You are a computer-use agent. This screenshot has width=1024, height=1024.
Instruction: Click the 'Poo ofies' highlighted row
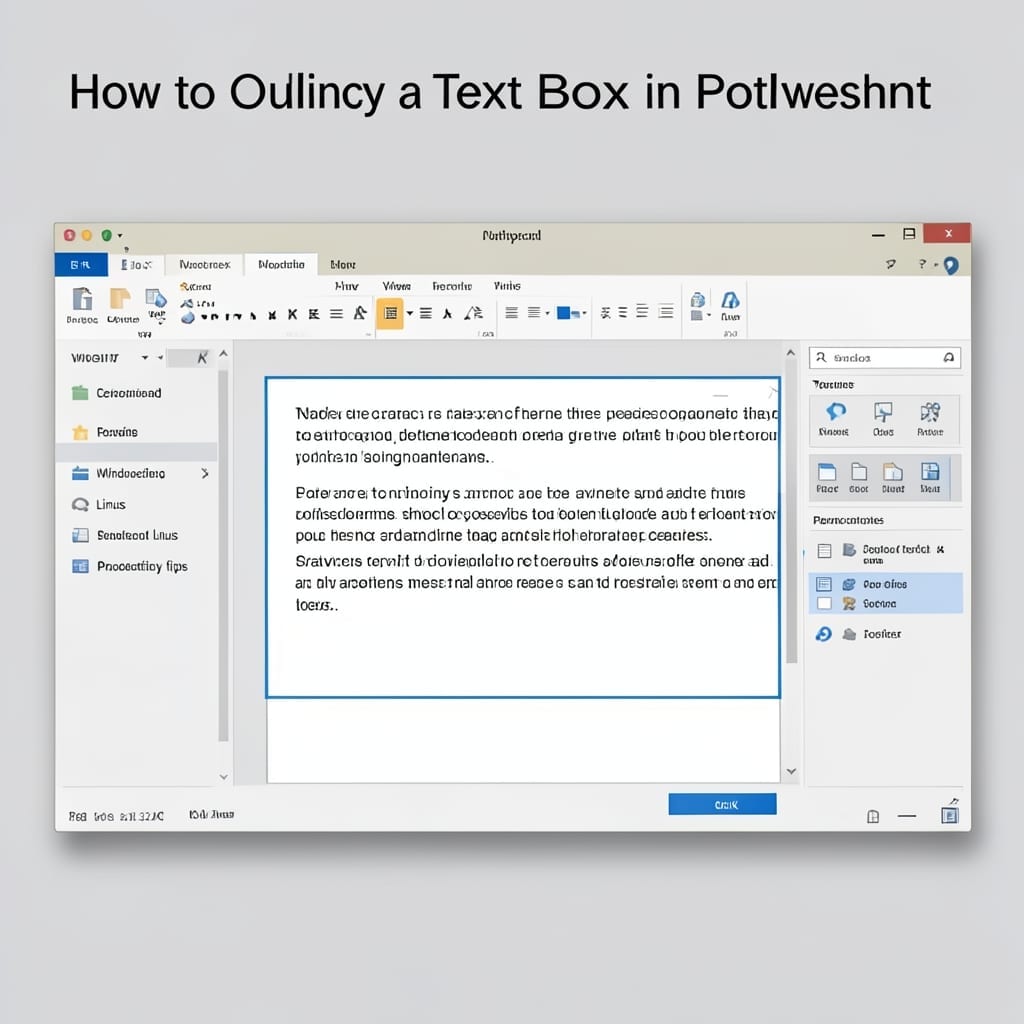(885, 584)
